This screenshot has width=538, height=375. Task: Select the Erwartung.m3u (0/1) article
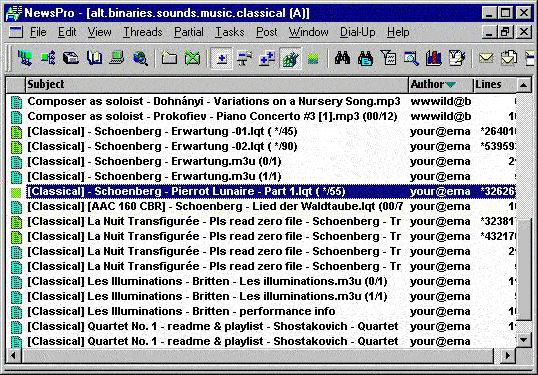click(x=261, y=162)
